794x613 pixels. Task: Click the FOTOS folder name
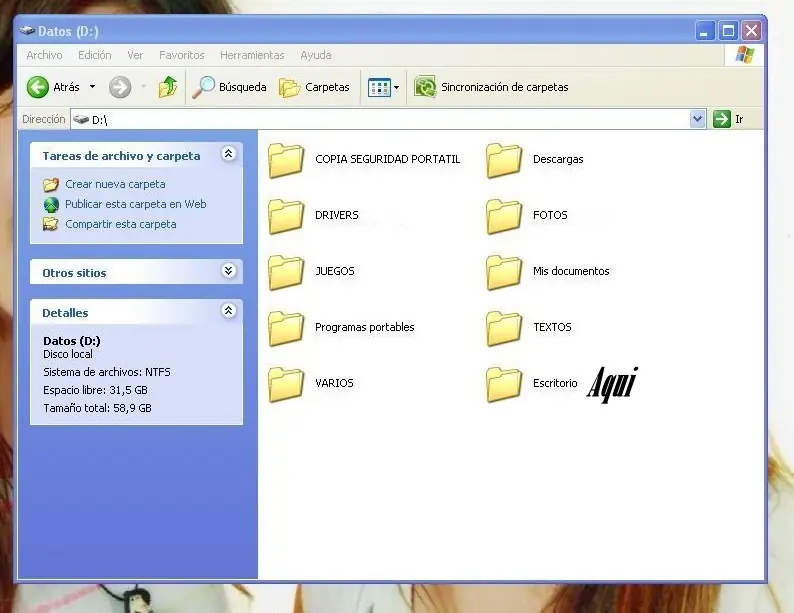tap(550, 215)
